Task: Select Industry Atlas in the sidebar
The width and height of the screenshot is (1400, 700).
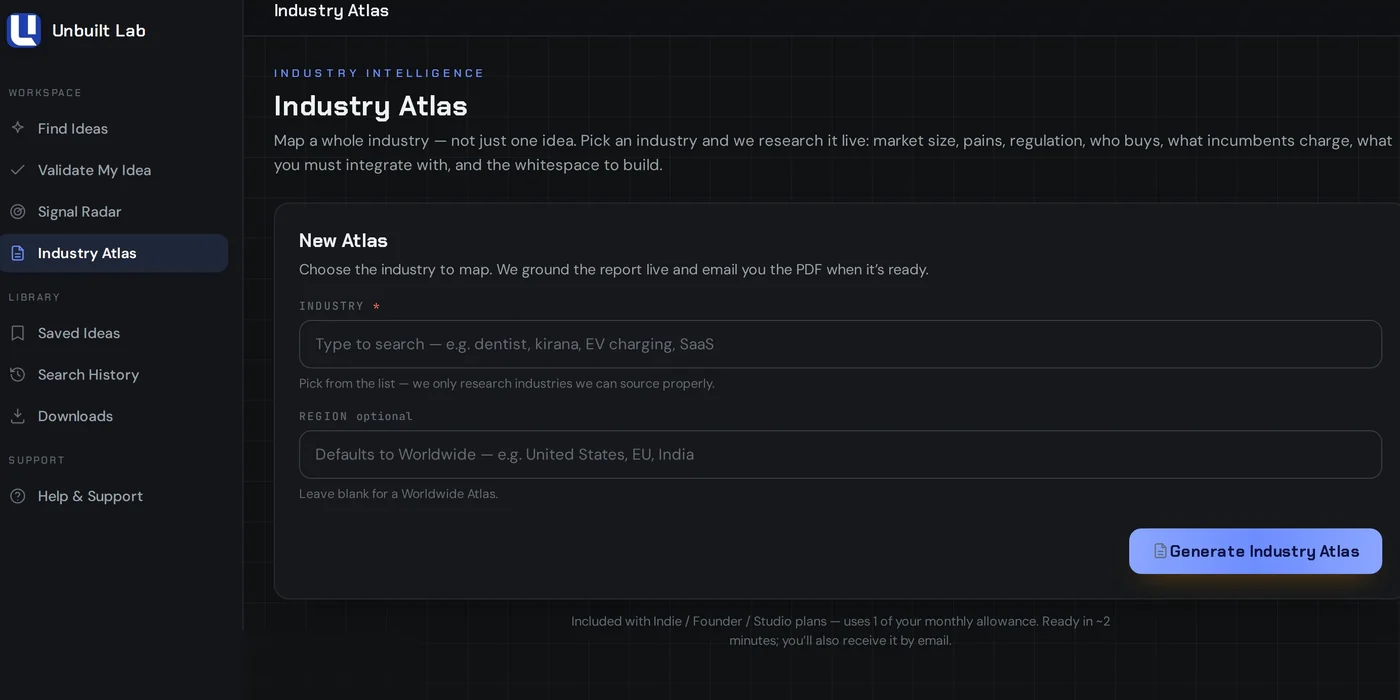Action: 114,253
